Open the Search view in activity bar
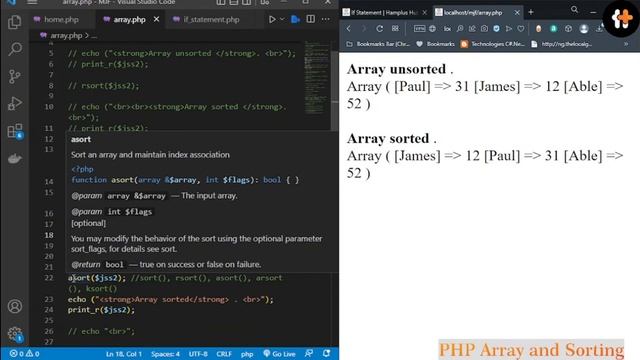The image size is (640, 360). [15, 49]
